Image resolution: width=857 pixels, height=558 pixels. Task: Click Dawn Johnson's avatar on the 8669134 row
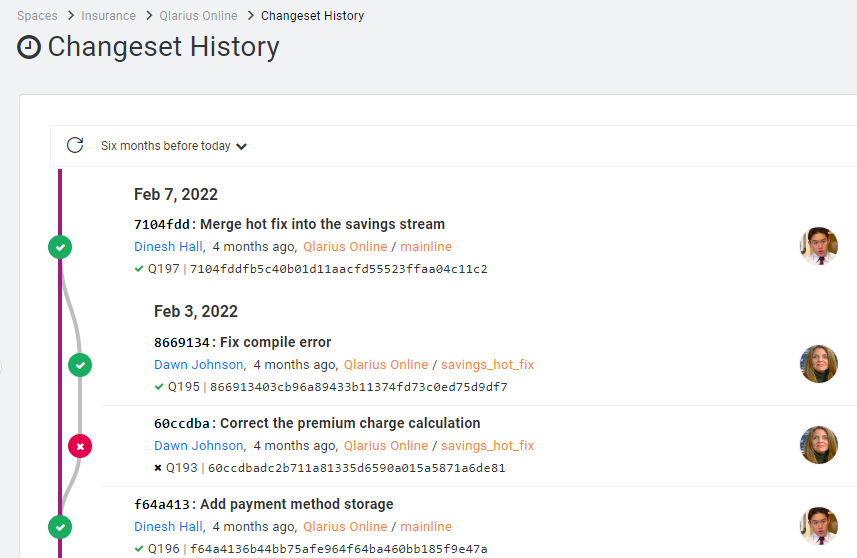pos(818,364)
